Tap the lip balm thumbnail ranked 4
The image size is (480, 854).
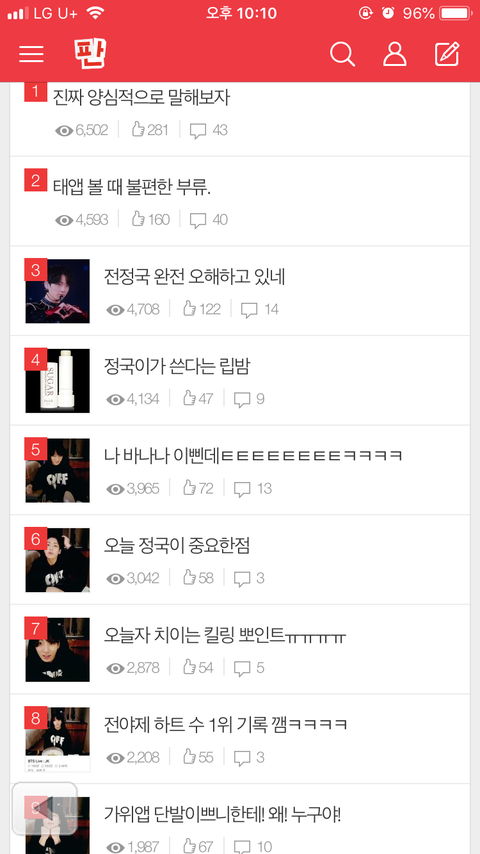[x=57, y=381]
